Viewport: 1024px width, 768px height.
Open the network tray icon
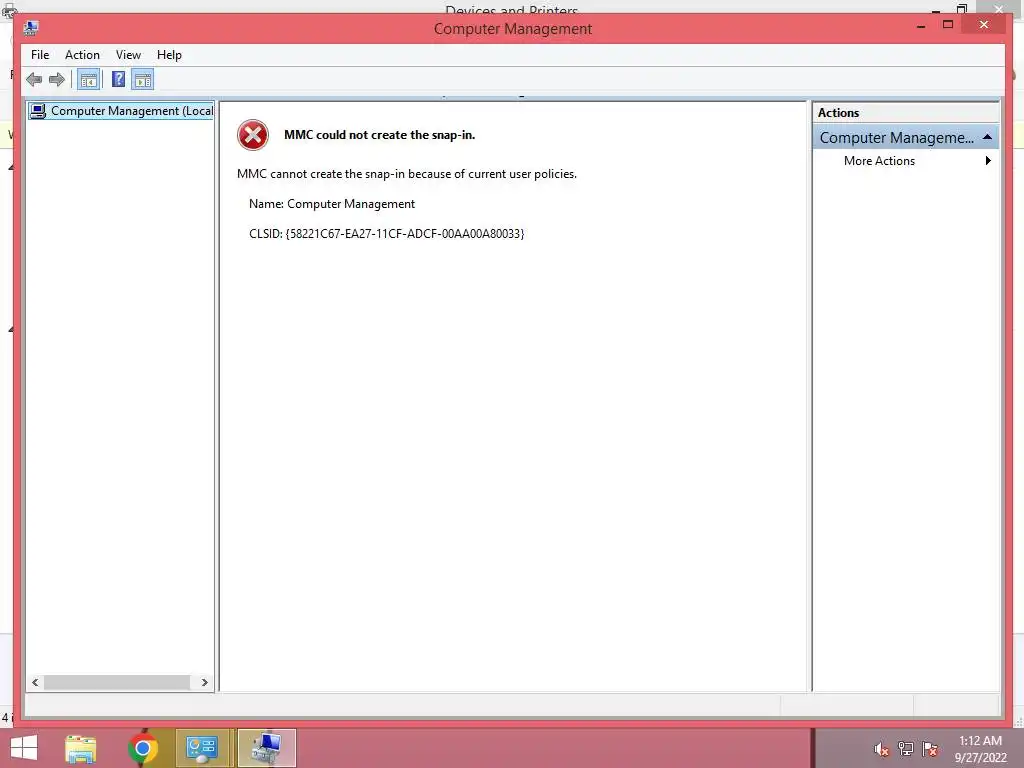906,749
